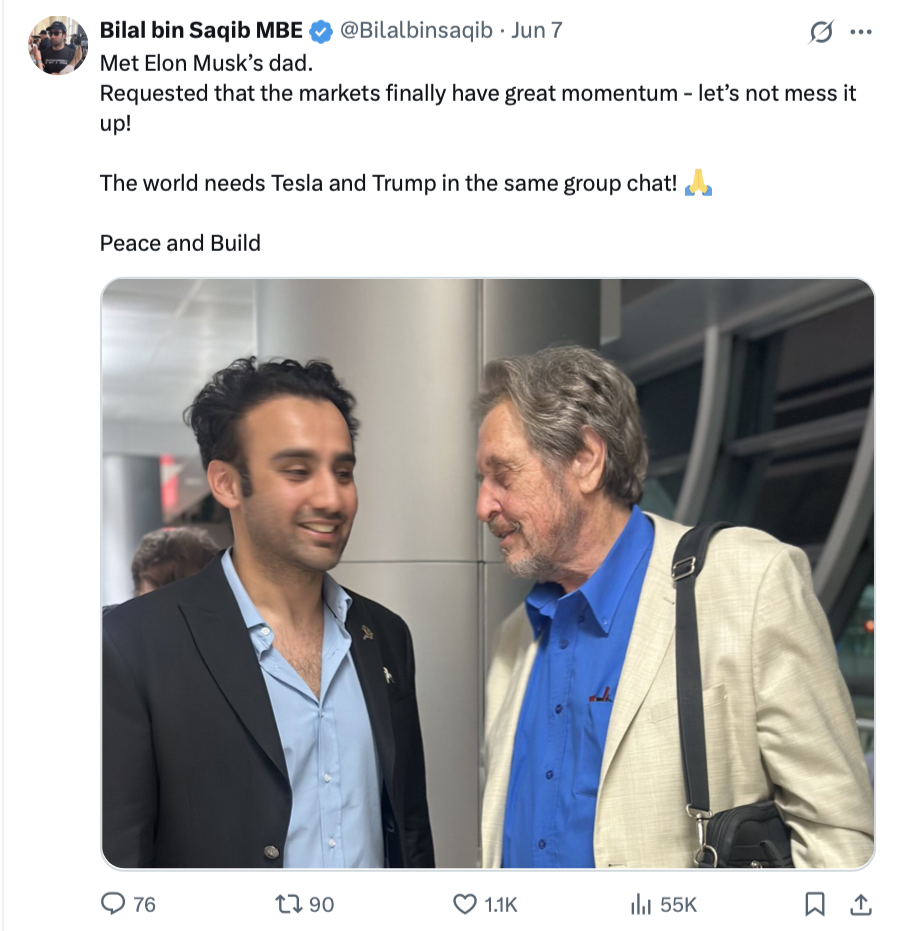The image size is (898, 931).
Task: Click the 1.1K likes count
Action: 501,904
